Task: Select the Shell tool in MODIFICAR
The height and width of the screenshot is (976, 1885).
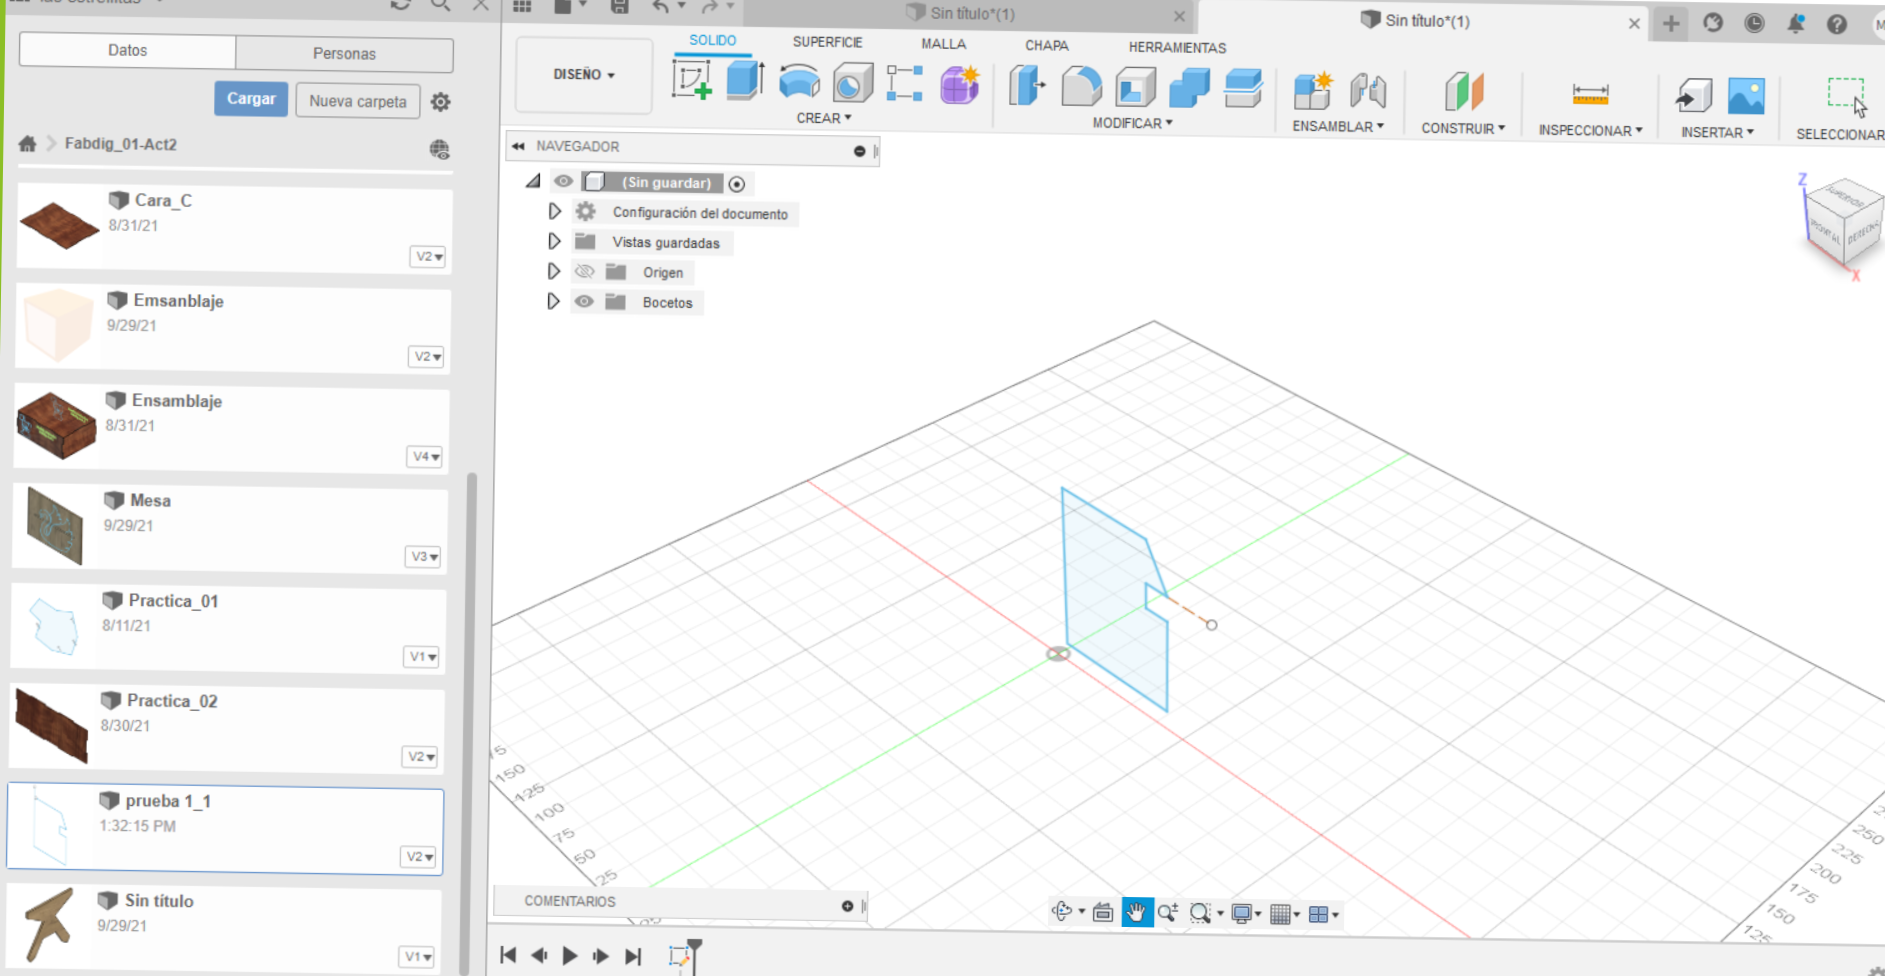Action: [x=1135, y=88]
